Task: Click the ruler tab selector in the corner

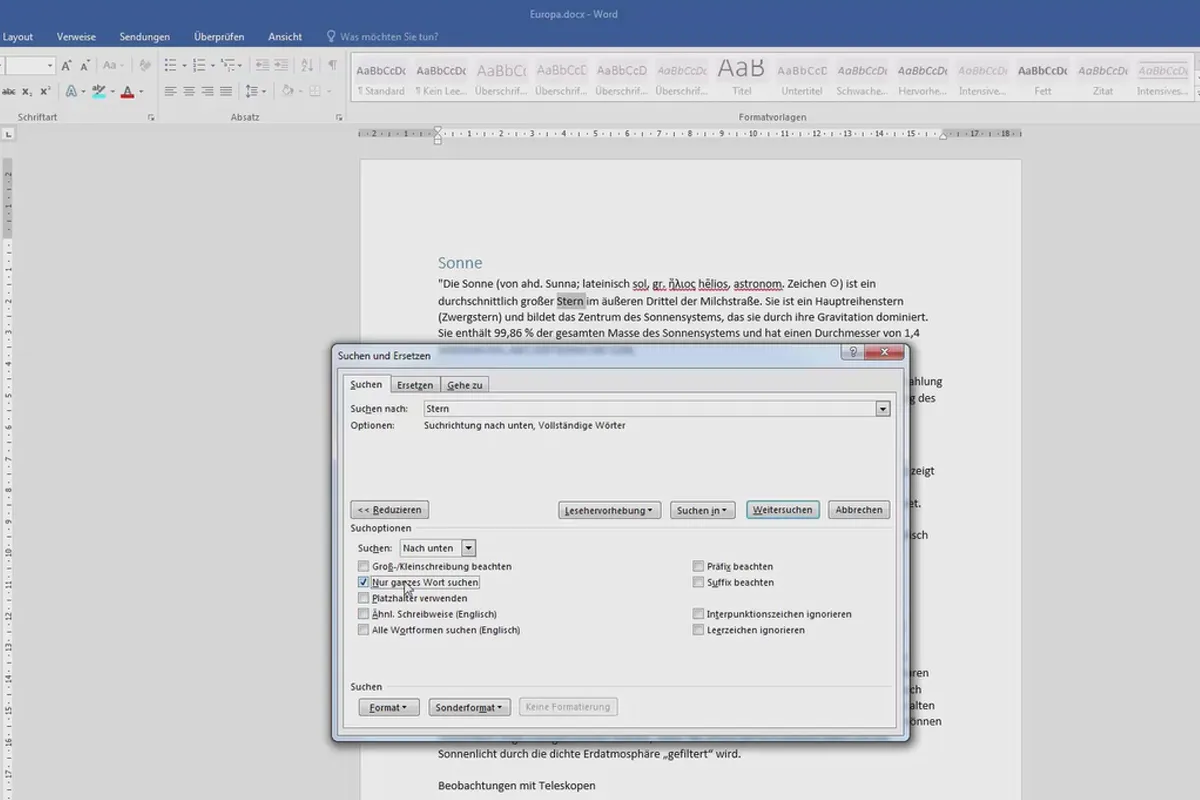Action: [x=9, y=132]
